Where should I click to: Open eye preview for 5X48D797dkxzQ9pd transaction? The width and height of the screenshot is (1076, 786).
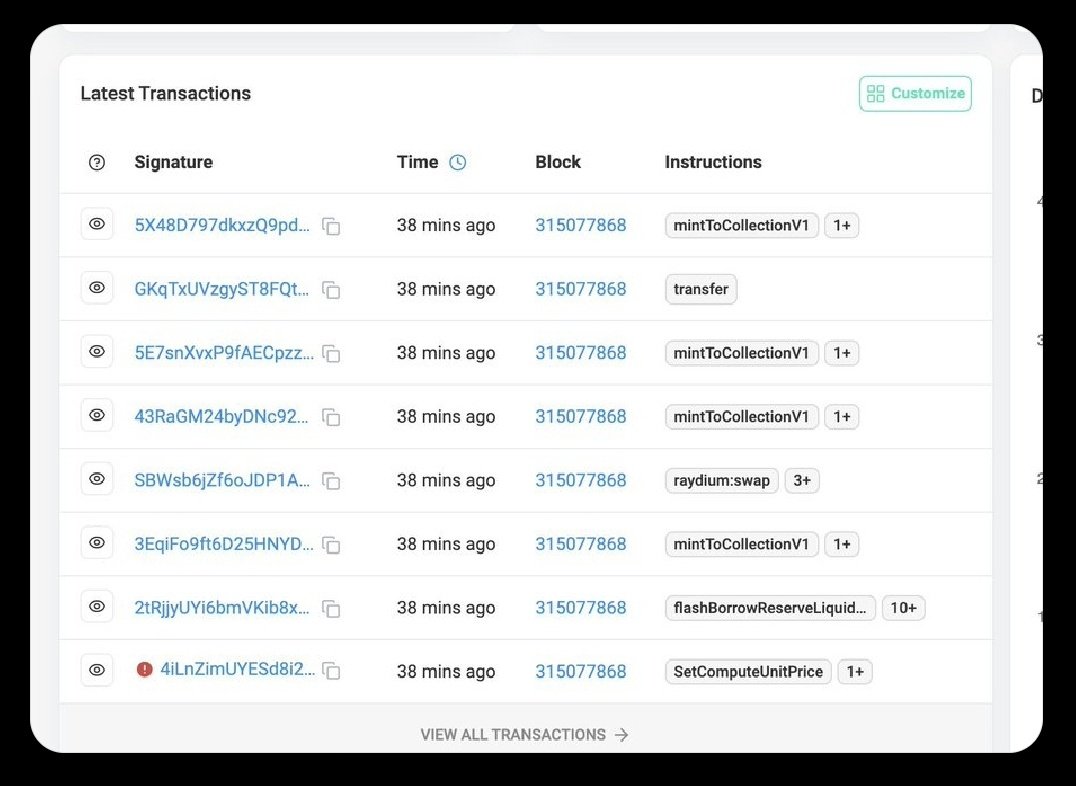click(97, 224)
